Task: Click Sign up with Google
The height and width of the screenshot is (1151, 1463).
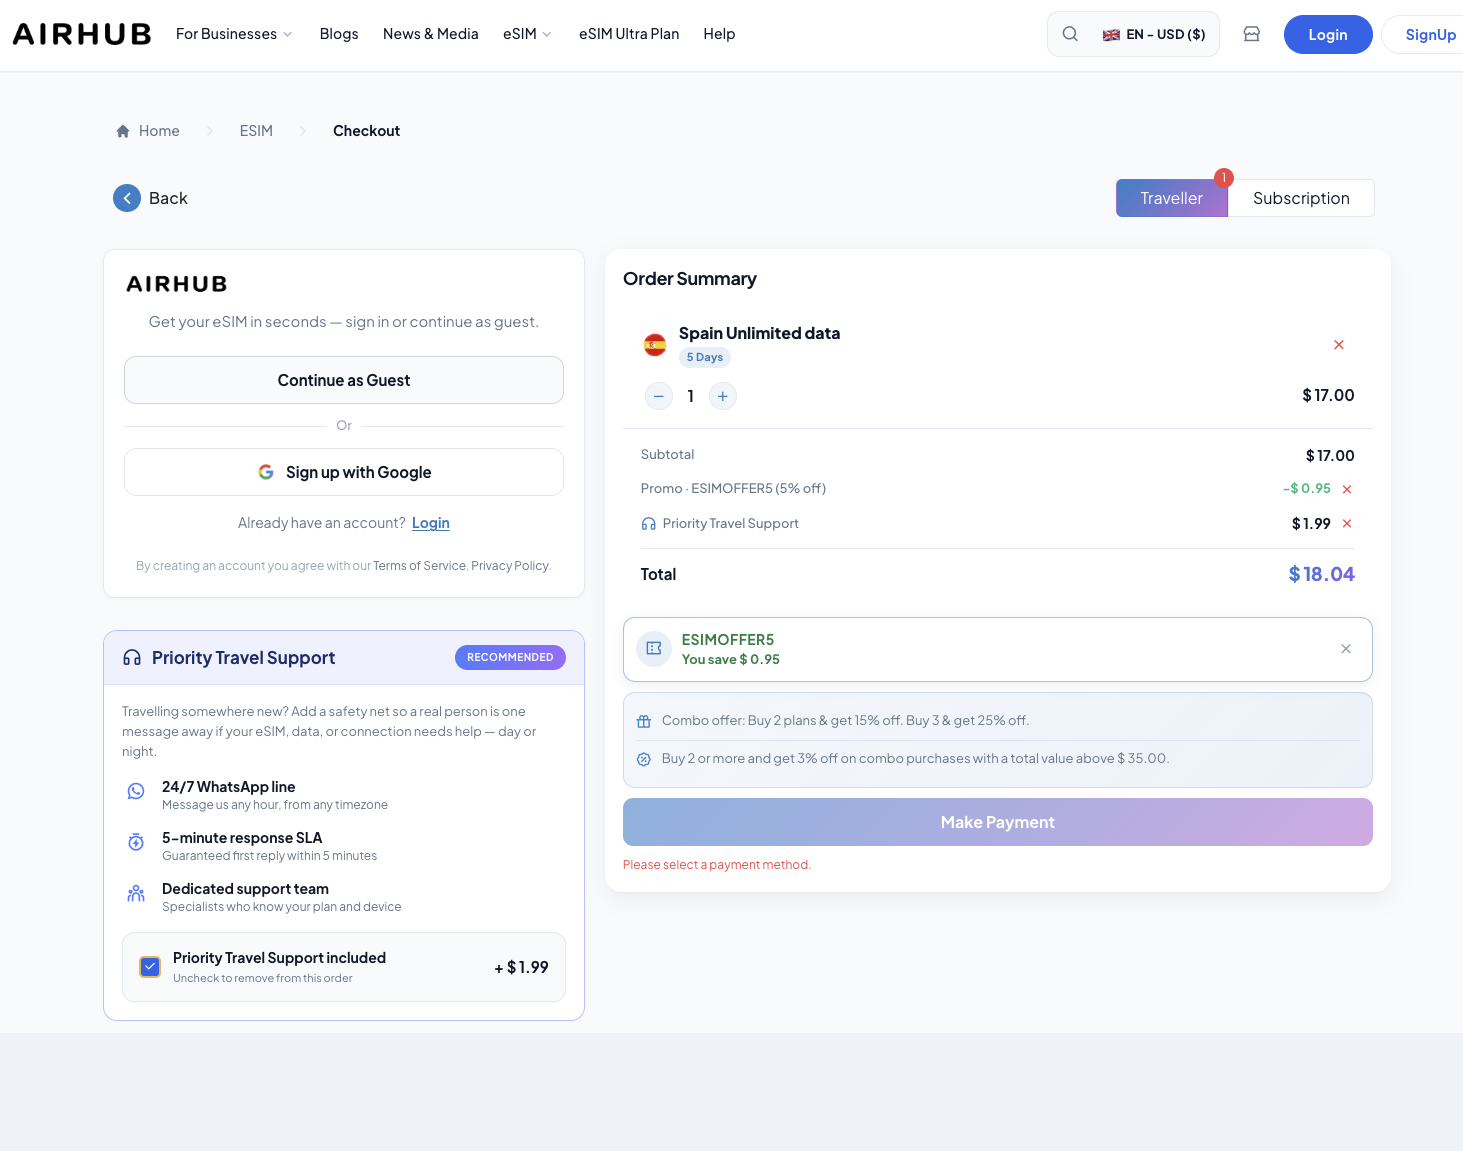Action: tap(344, 472)
